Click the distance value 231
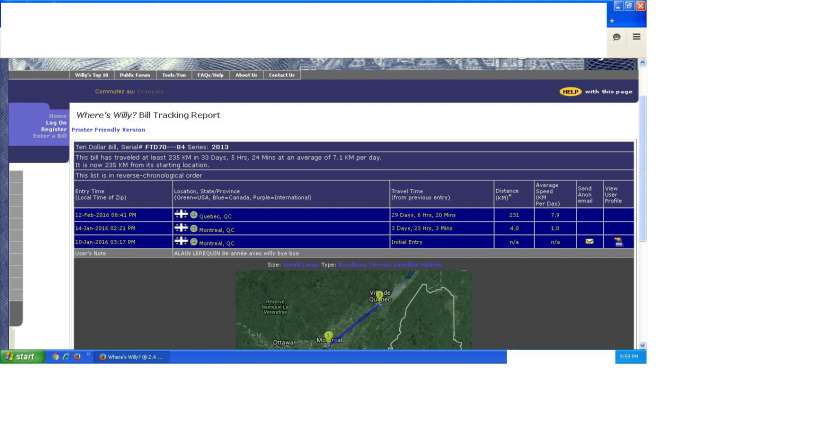825x429 pixels. coord(514,215)
